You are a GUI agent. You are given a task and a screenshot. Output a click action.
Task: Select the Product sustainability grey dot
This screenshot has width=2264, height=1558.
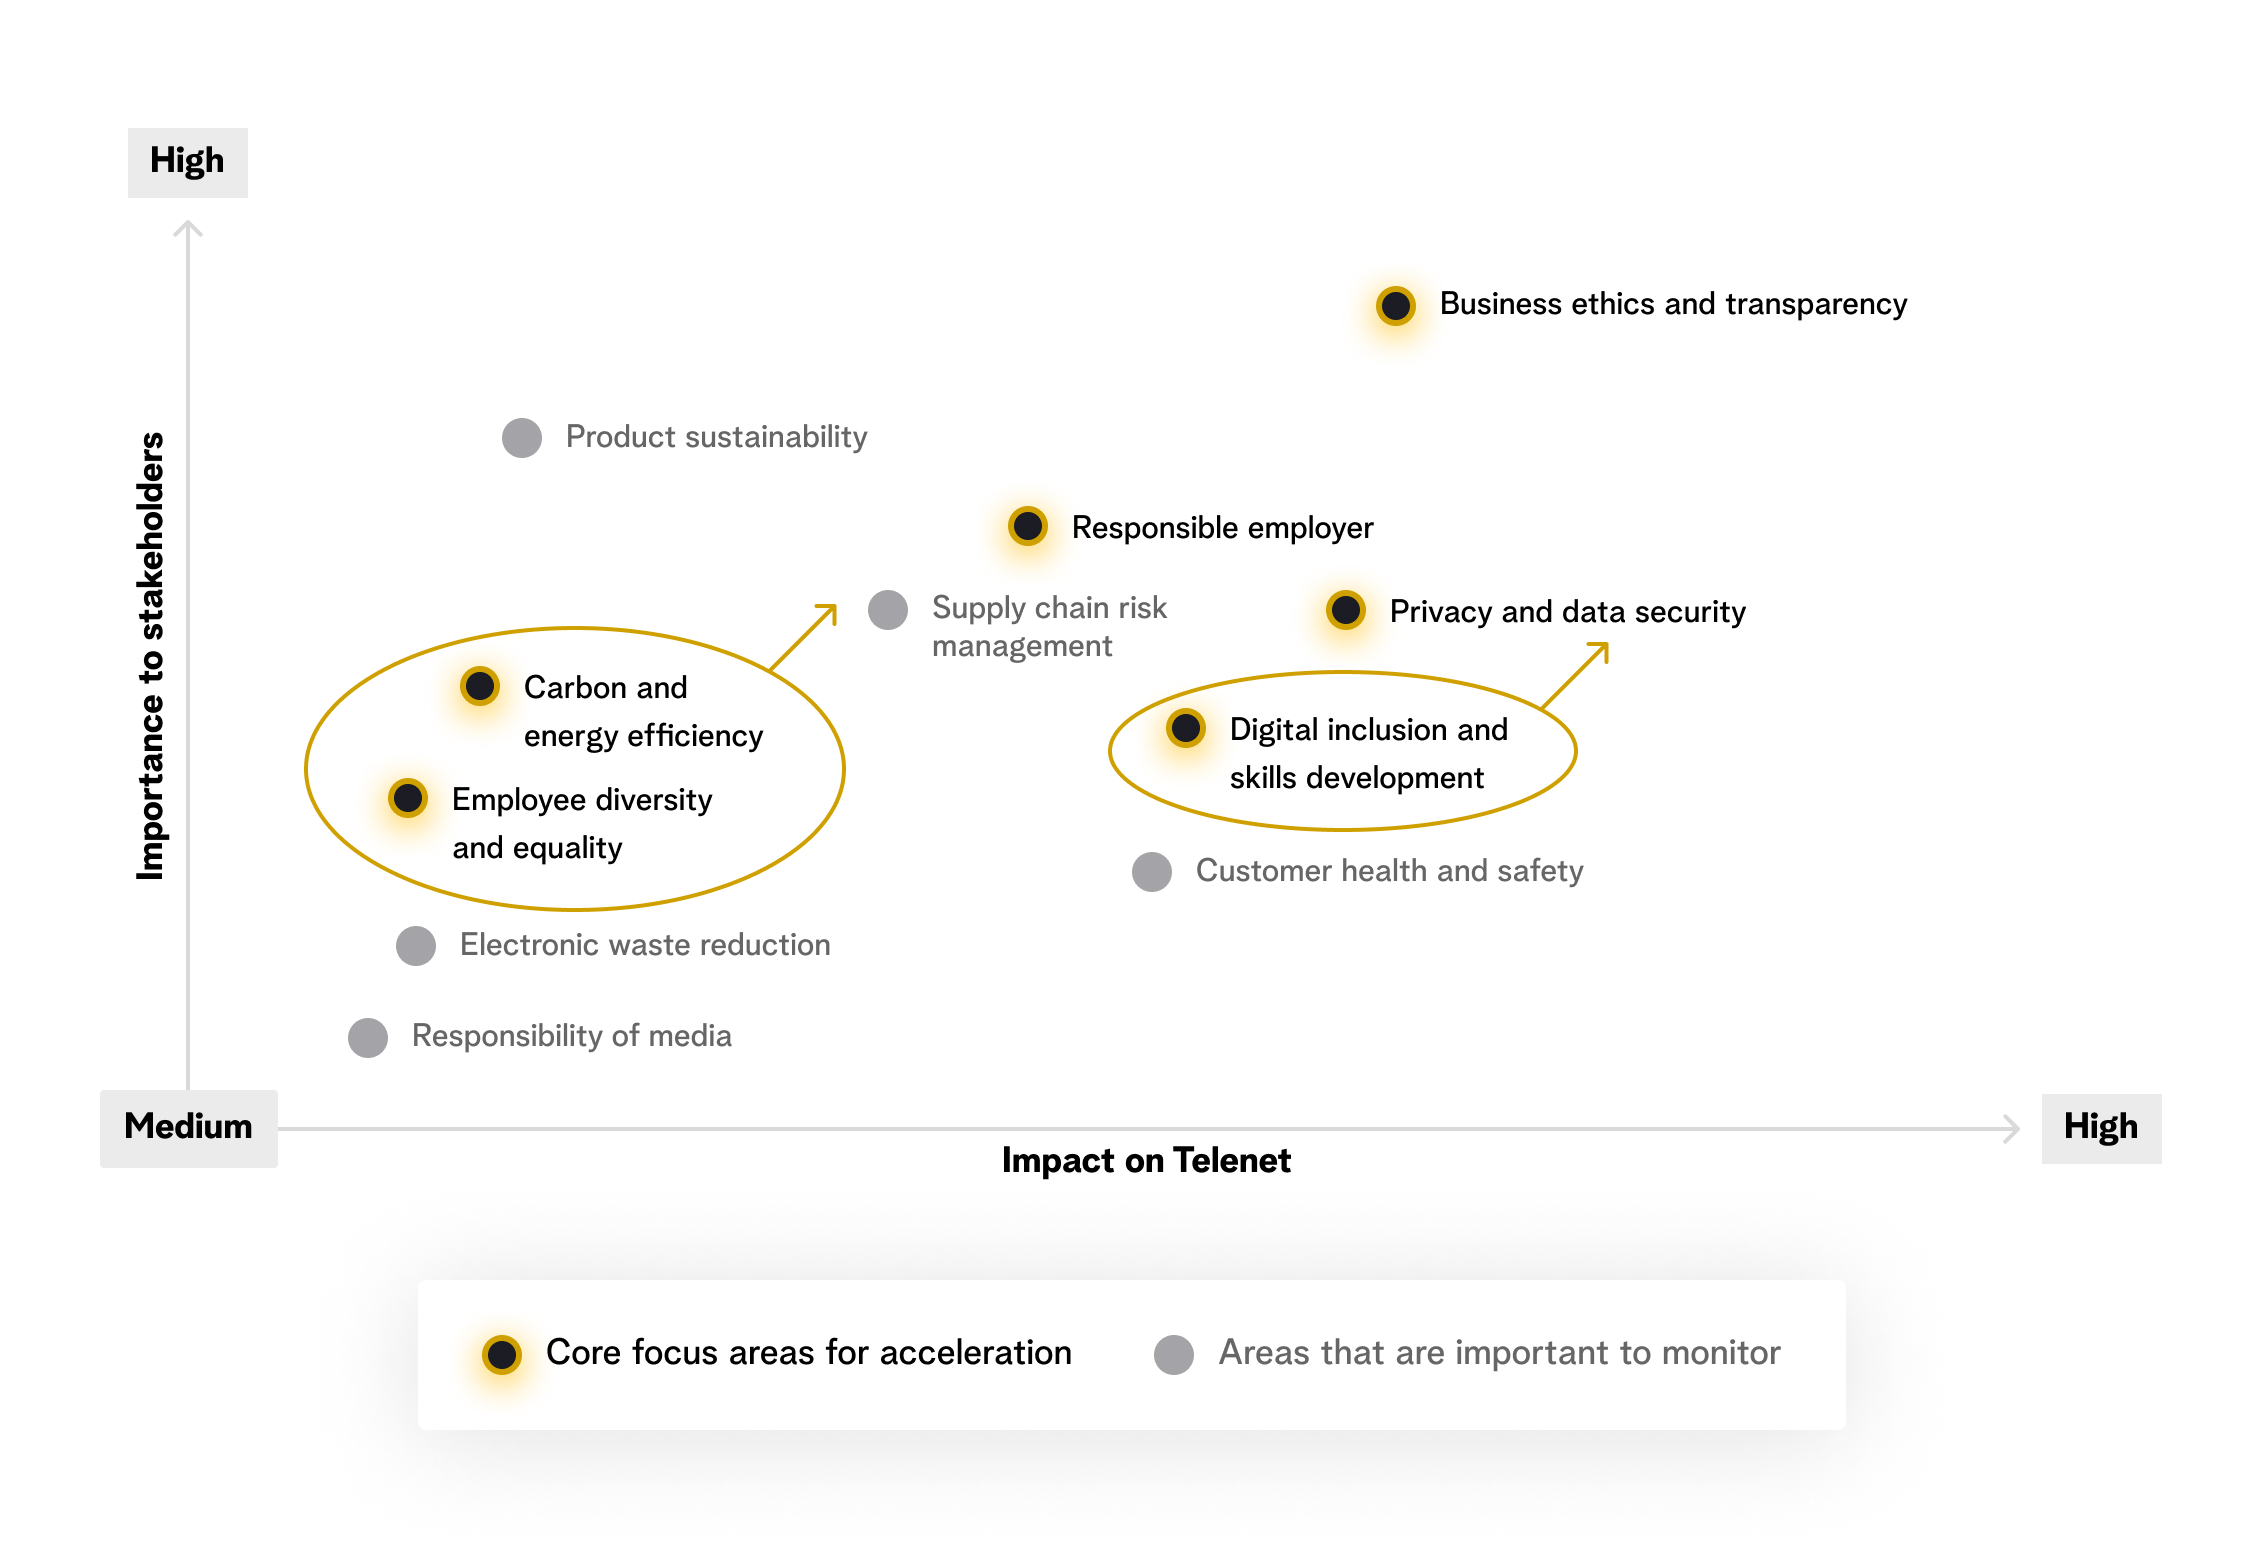coord(522,438)
